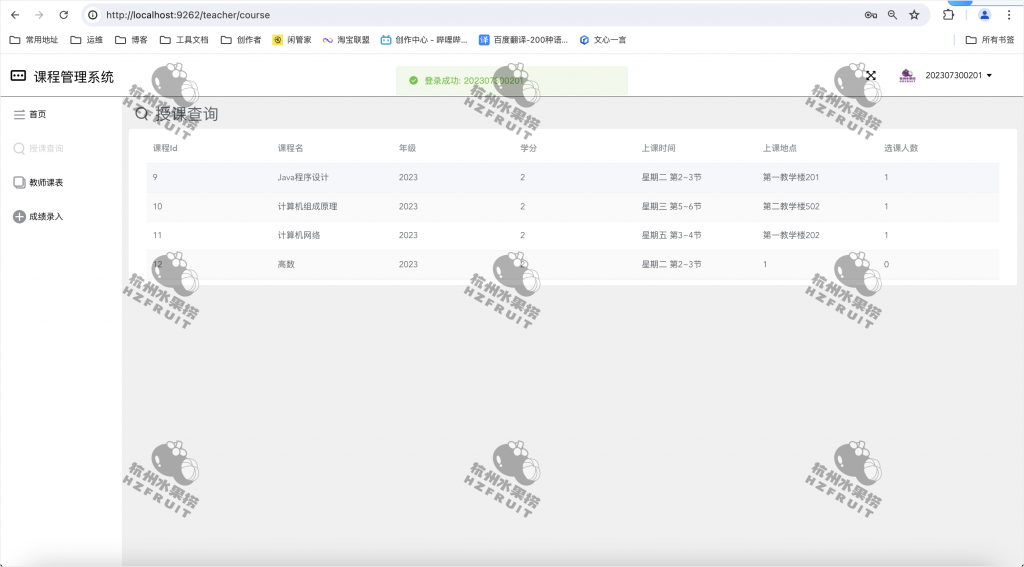Click course Id 9 cell

155,177
